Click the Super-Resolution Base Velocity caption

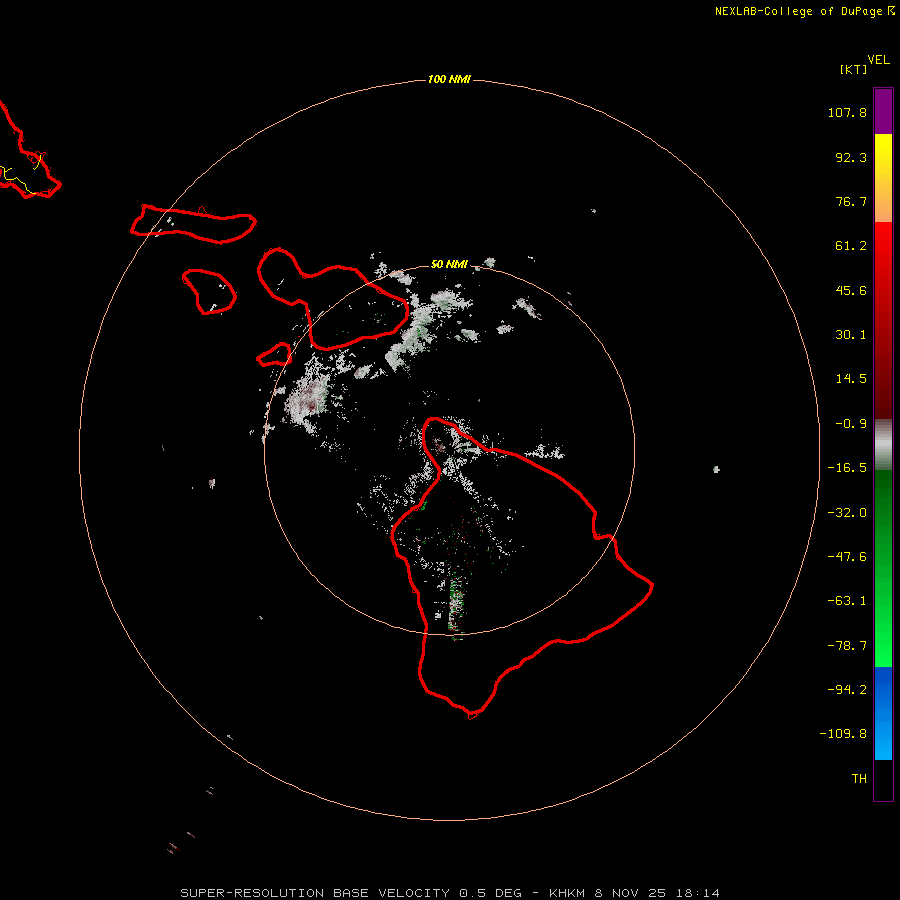(450, 893)
